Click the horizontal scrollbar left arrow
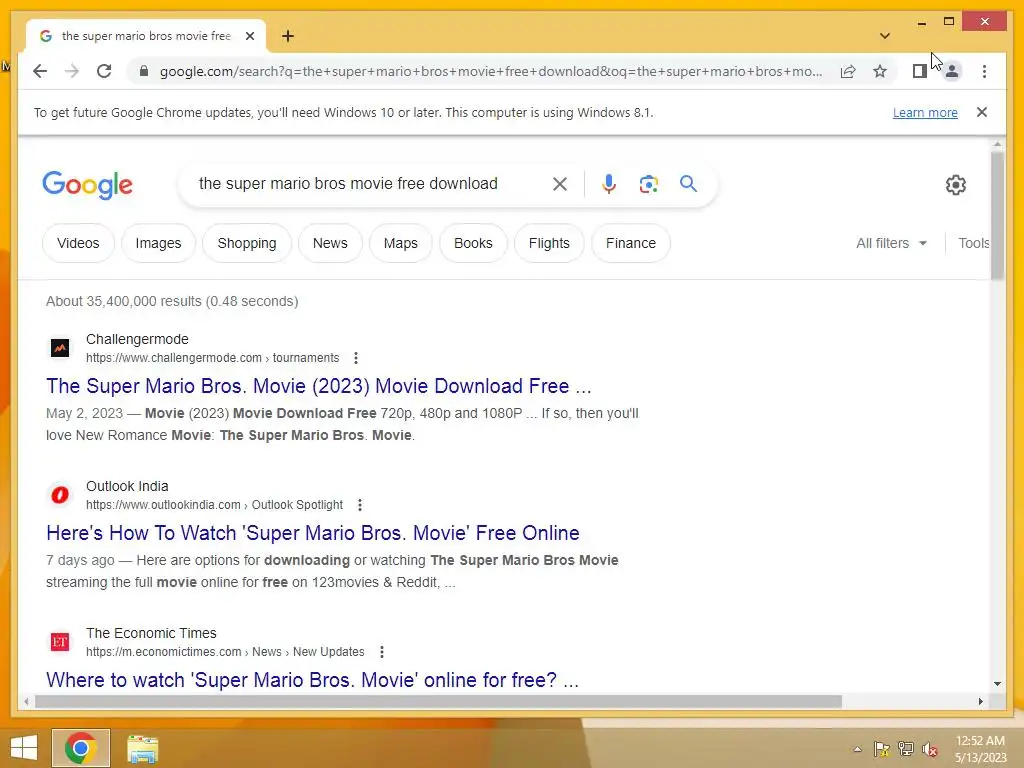The width and height of the screenshot is (1024, 768). pyautogui.click(x=26, y=701)
